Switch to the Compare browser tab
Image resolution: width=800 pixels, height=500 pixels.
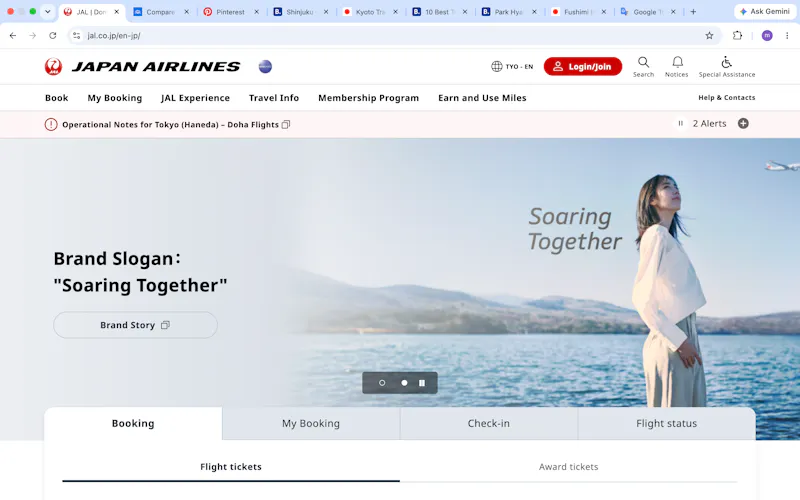[161, 12]
